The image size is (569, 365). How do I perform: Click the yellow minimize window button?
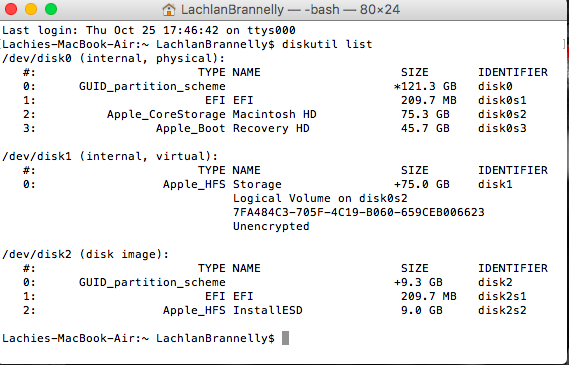coord(31,9)
